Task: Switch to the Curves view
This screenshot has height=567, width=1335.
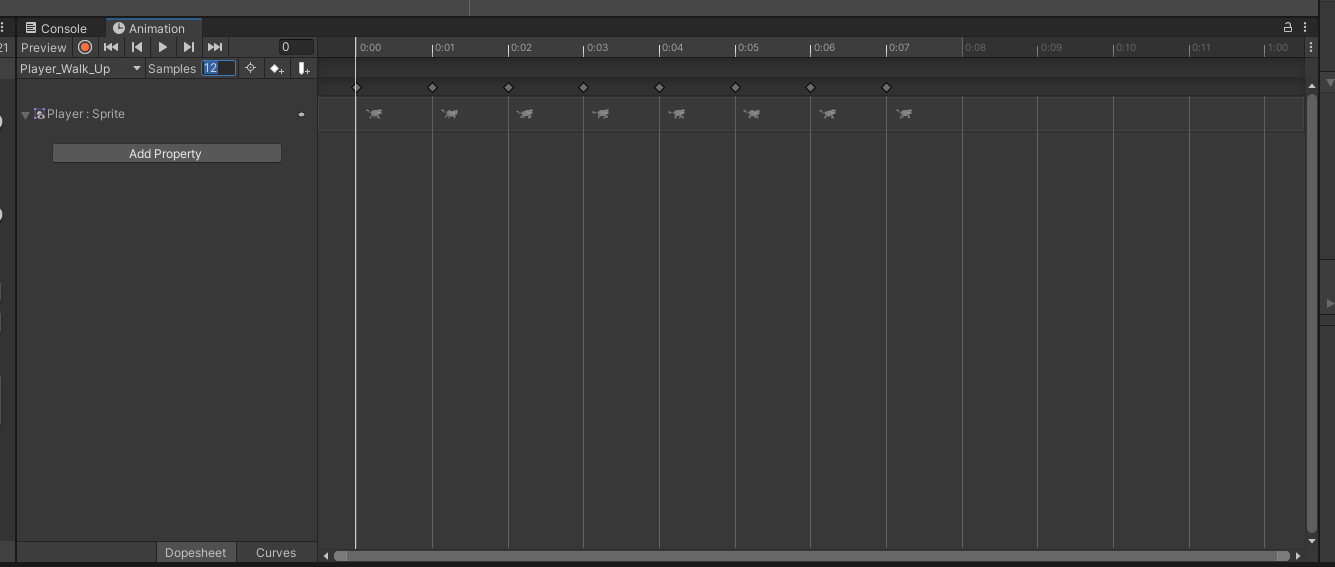Action: [276, 552]
